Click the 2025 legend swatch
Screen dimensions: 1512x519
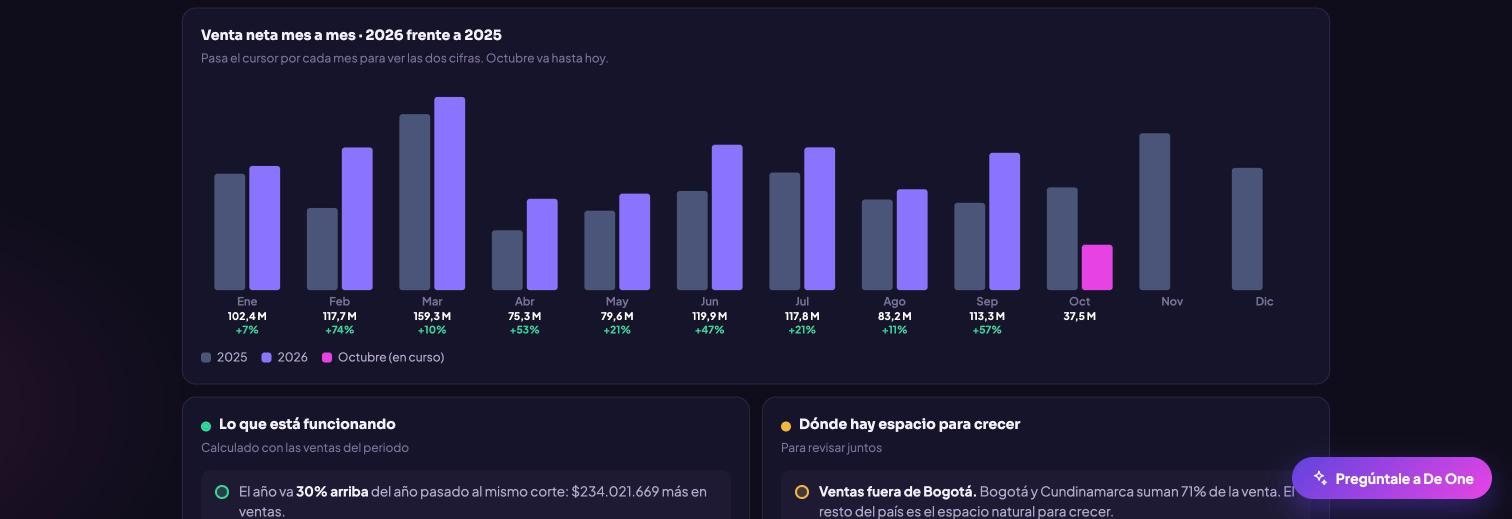[206, 357]
